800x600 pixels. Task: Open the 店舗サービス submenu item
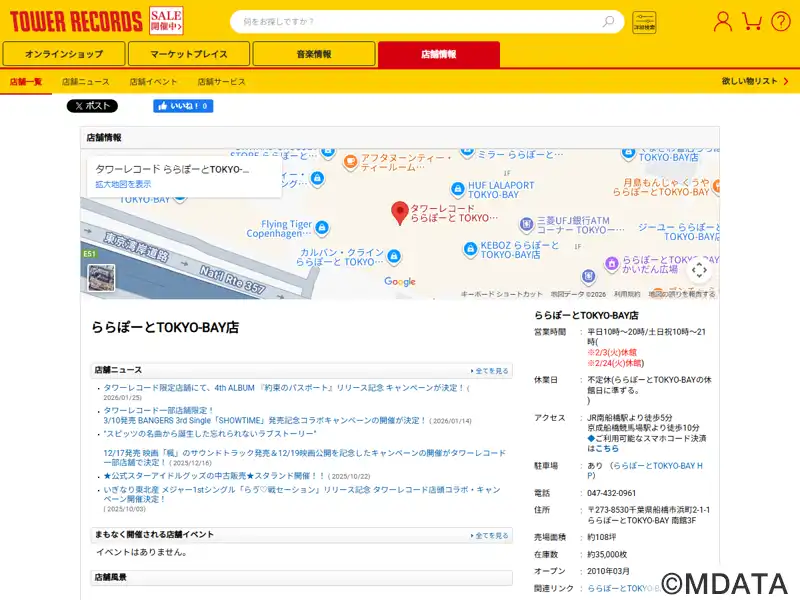click(221, 82)
